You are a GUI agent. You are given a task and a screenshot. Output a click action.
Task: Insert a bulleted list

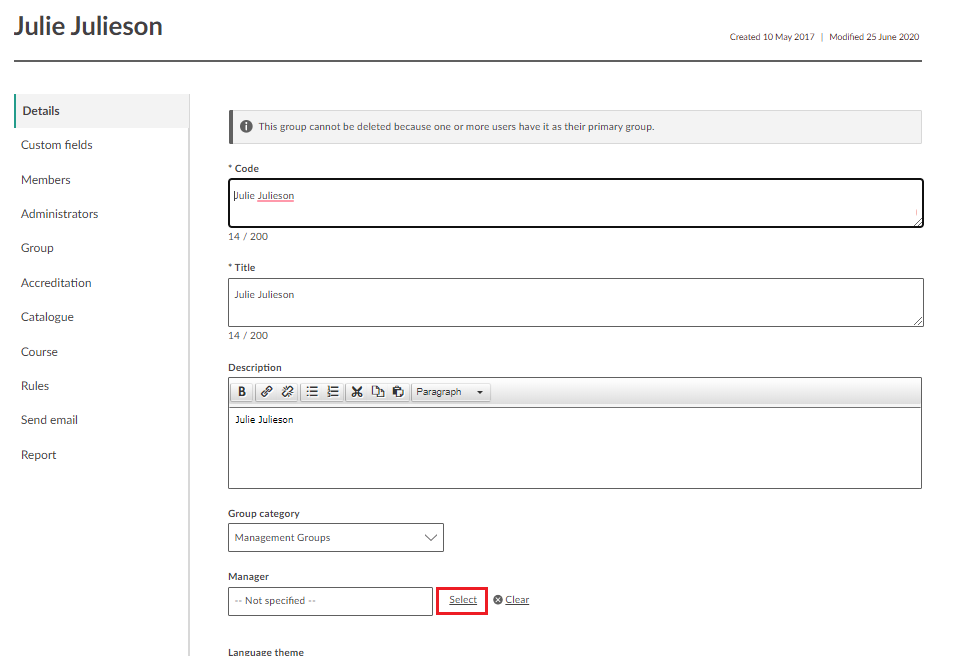tap(312, 392)
